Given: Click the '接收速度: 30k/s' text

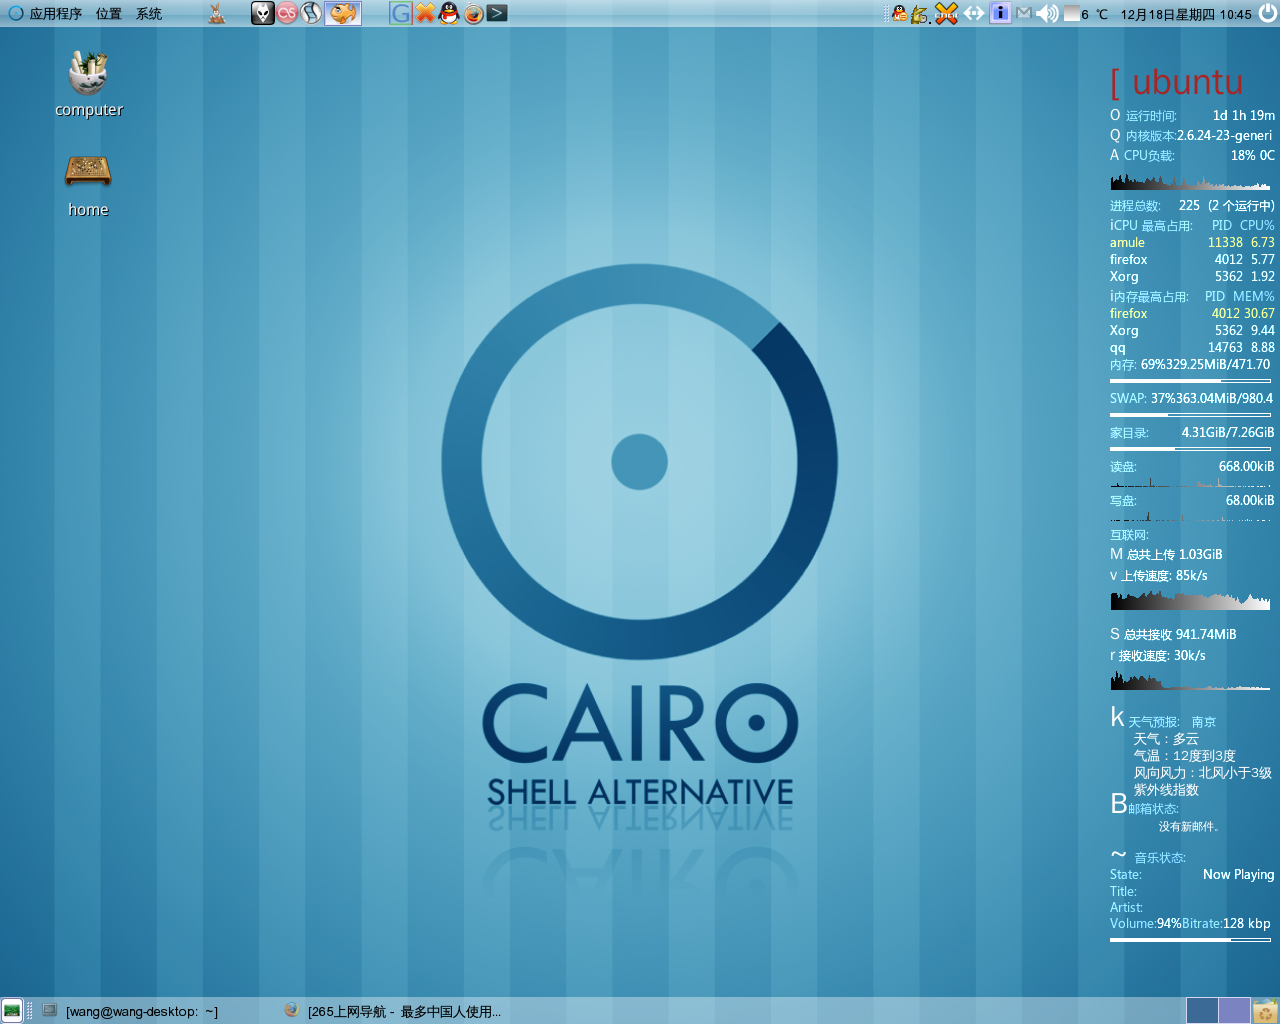Looking at the screenshot, I should 1162,656.
